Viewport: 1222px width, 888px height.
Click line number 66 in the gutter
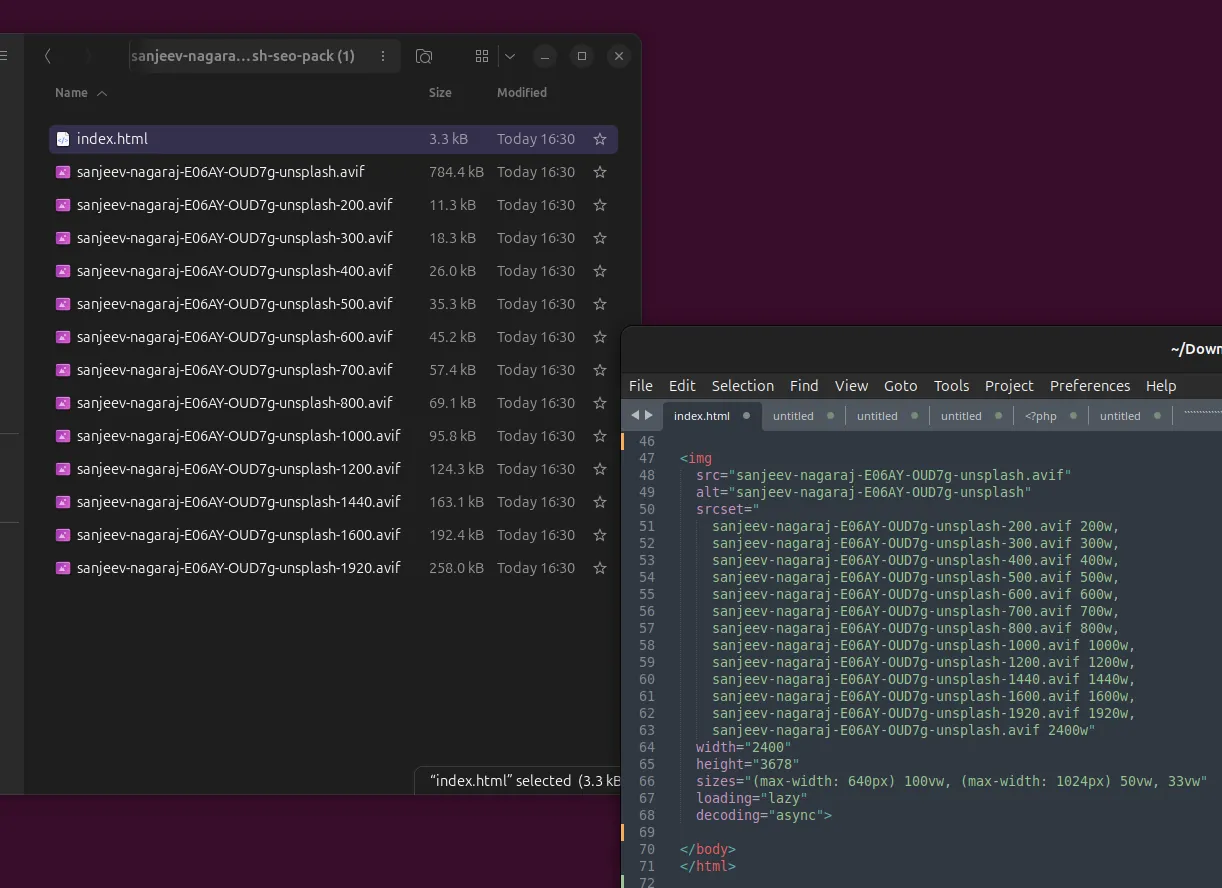[x=646, y=781]
